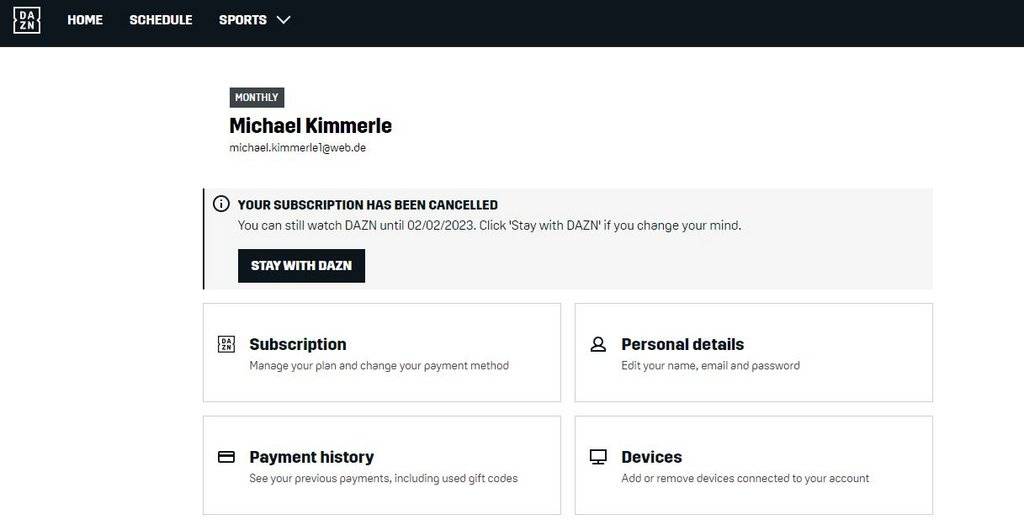1024x520 pixels.
Task: Open the Payment history heading link
Action: pyautogui.click(x=311, y=457)
